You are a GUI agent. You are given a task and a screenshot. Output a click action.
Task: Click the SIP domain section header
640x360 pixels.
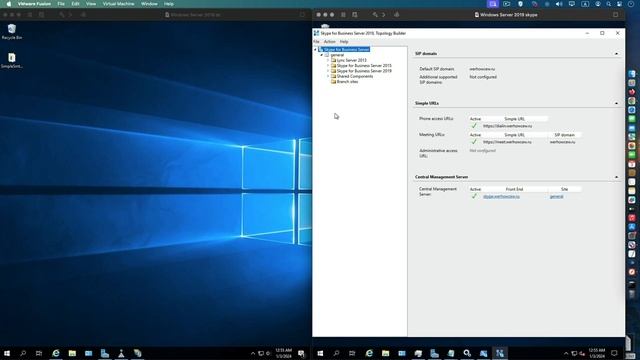[x=426, y=53]
